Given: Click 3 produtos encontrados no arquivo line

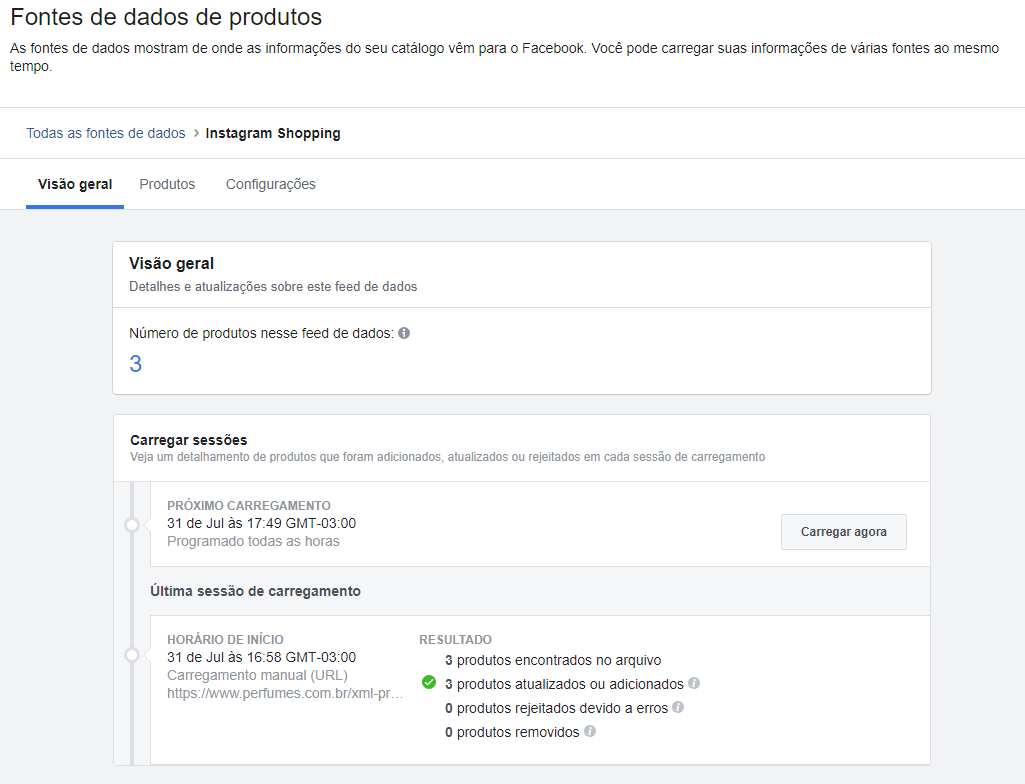Looking at the screenshot, I should point(553,660).
